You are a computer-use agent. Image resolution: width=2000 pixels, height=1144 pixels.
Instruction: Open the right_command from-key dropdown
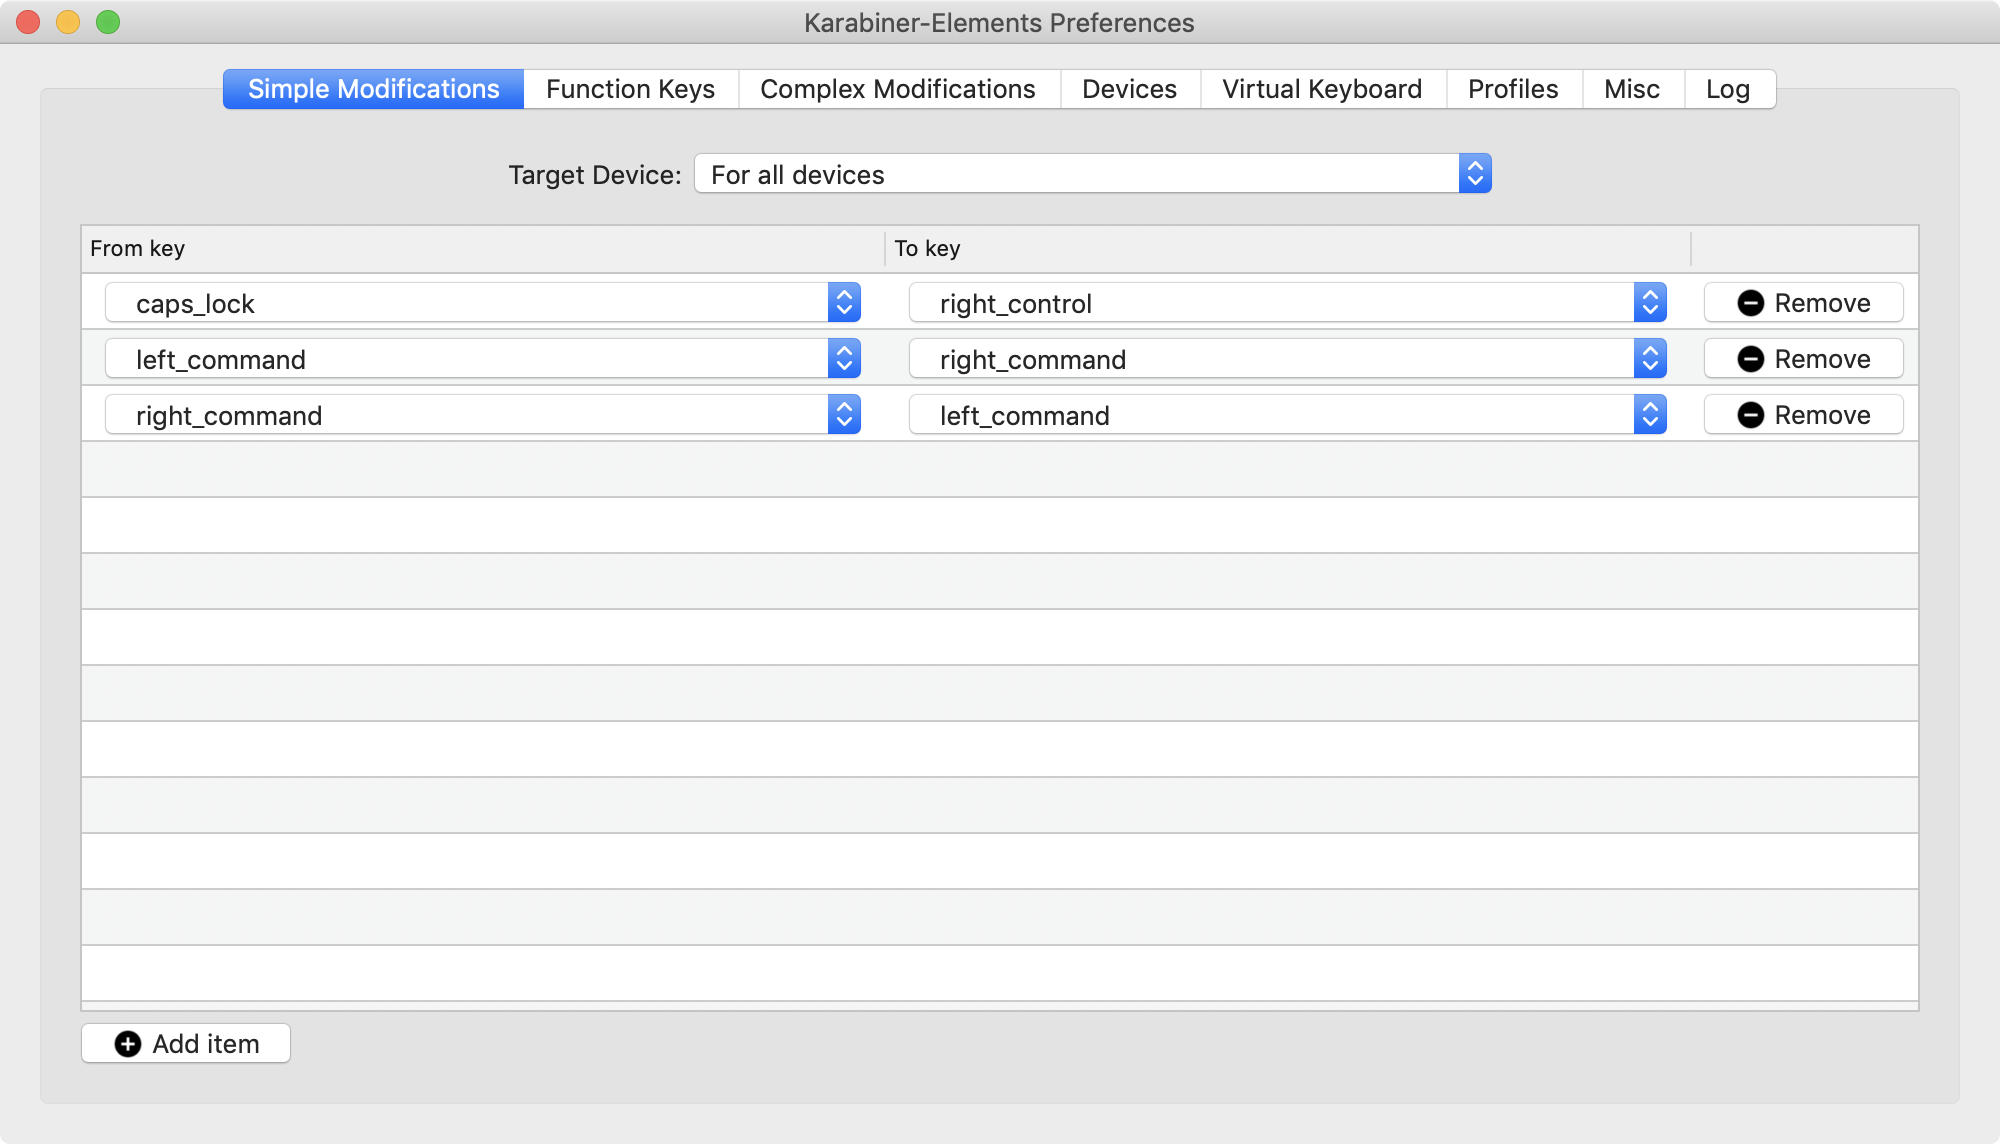tap(483, 415)
